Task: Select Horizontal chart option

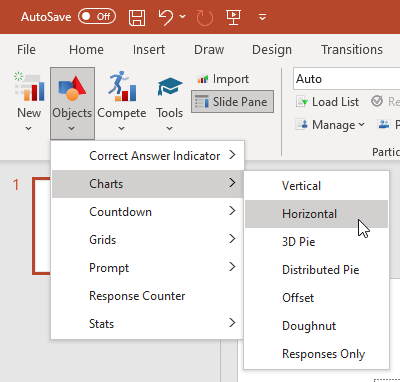Action: [316, 214]
